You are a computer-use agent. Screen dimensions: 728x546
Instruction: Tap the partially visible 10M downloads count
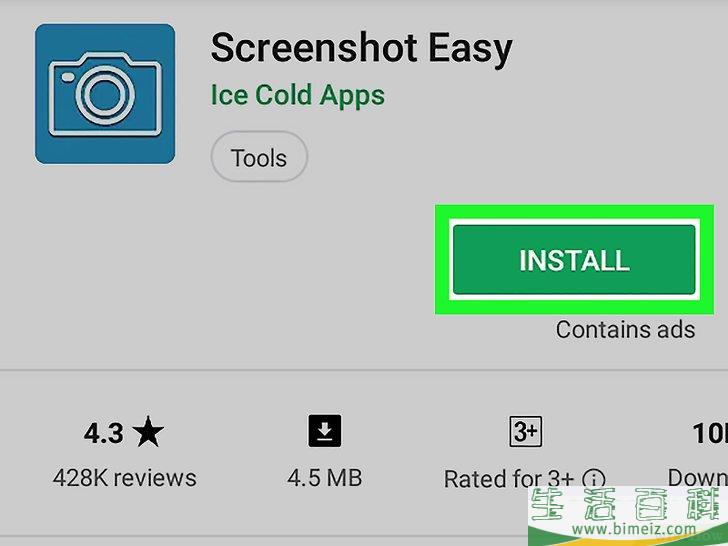(x=710, y=433)
